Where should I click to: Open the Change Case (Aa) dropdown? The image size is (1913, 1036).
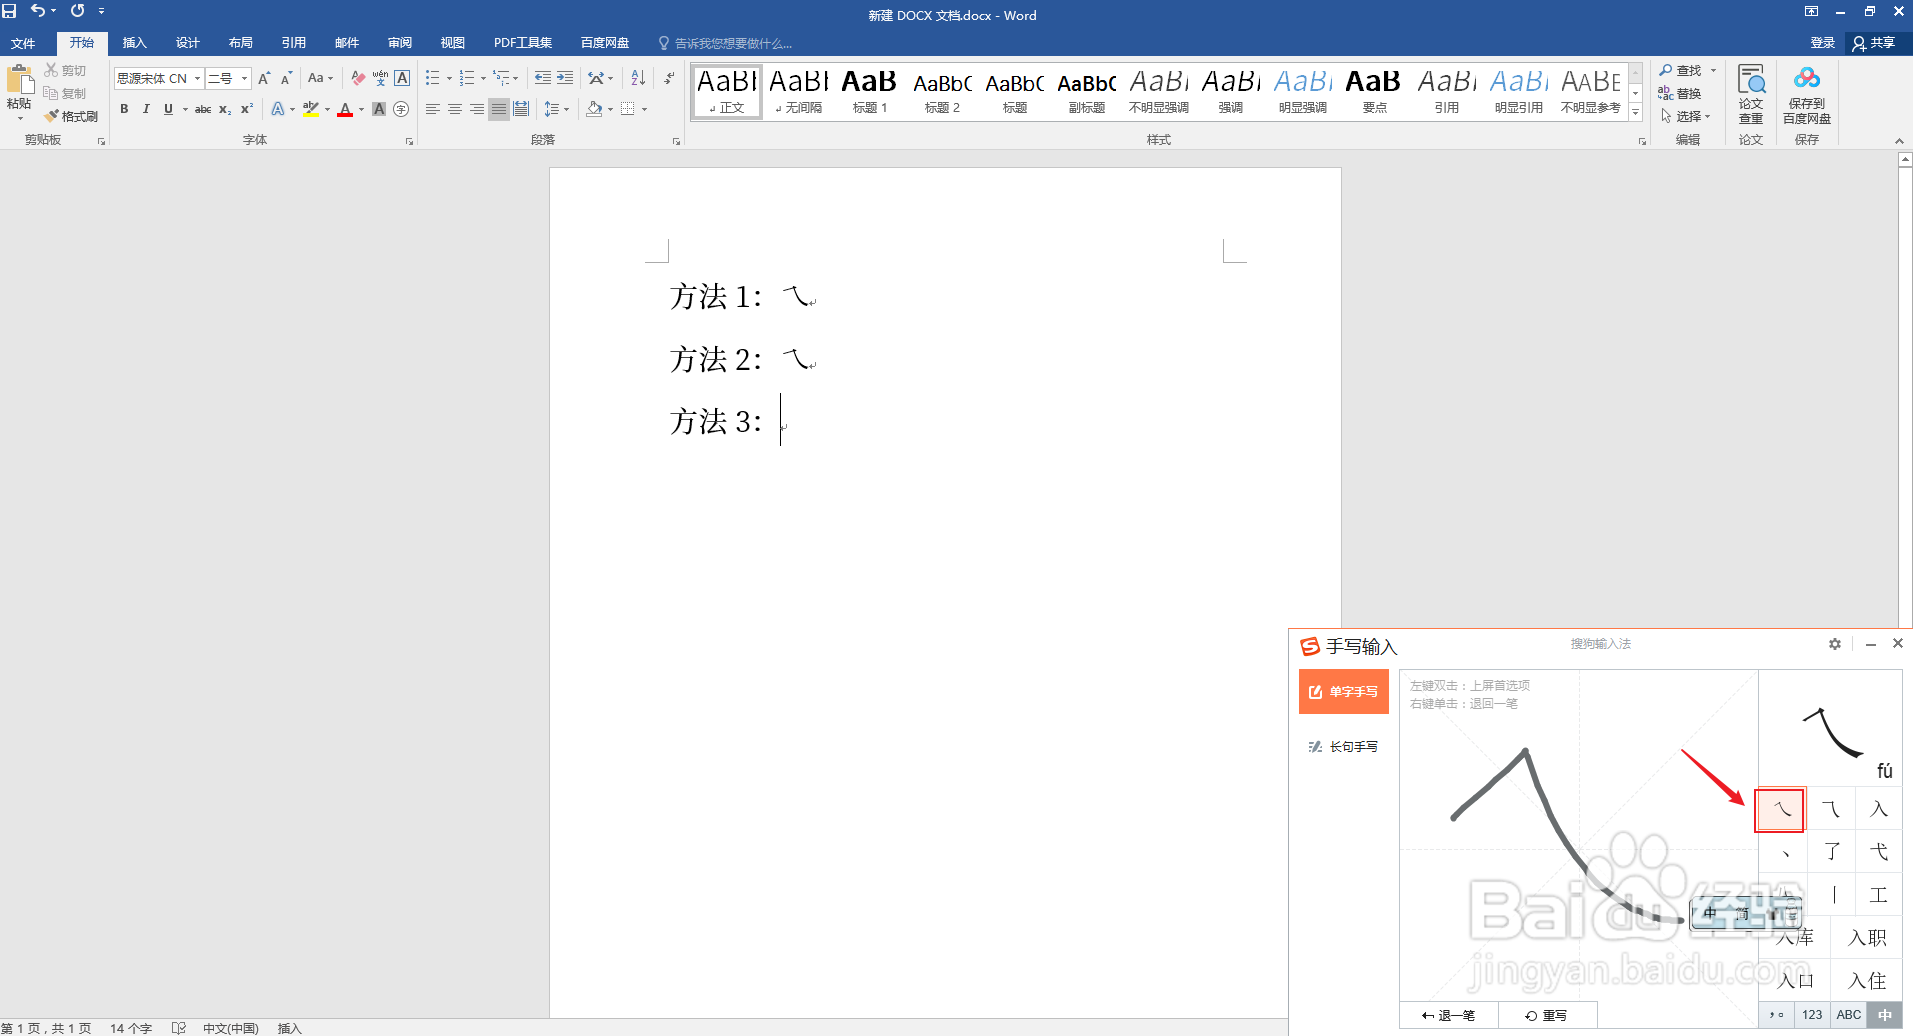(320, 78)
